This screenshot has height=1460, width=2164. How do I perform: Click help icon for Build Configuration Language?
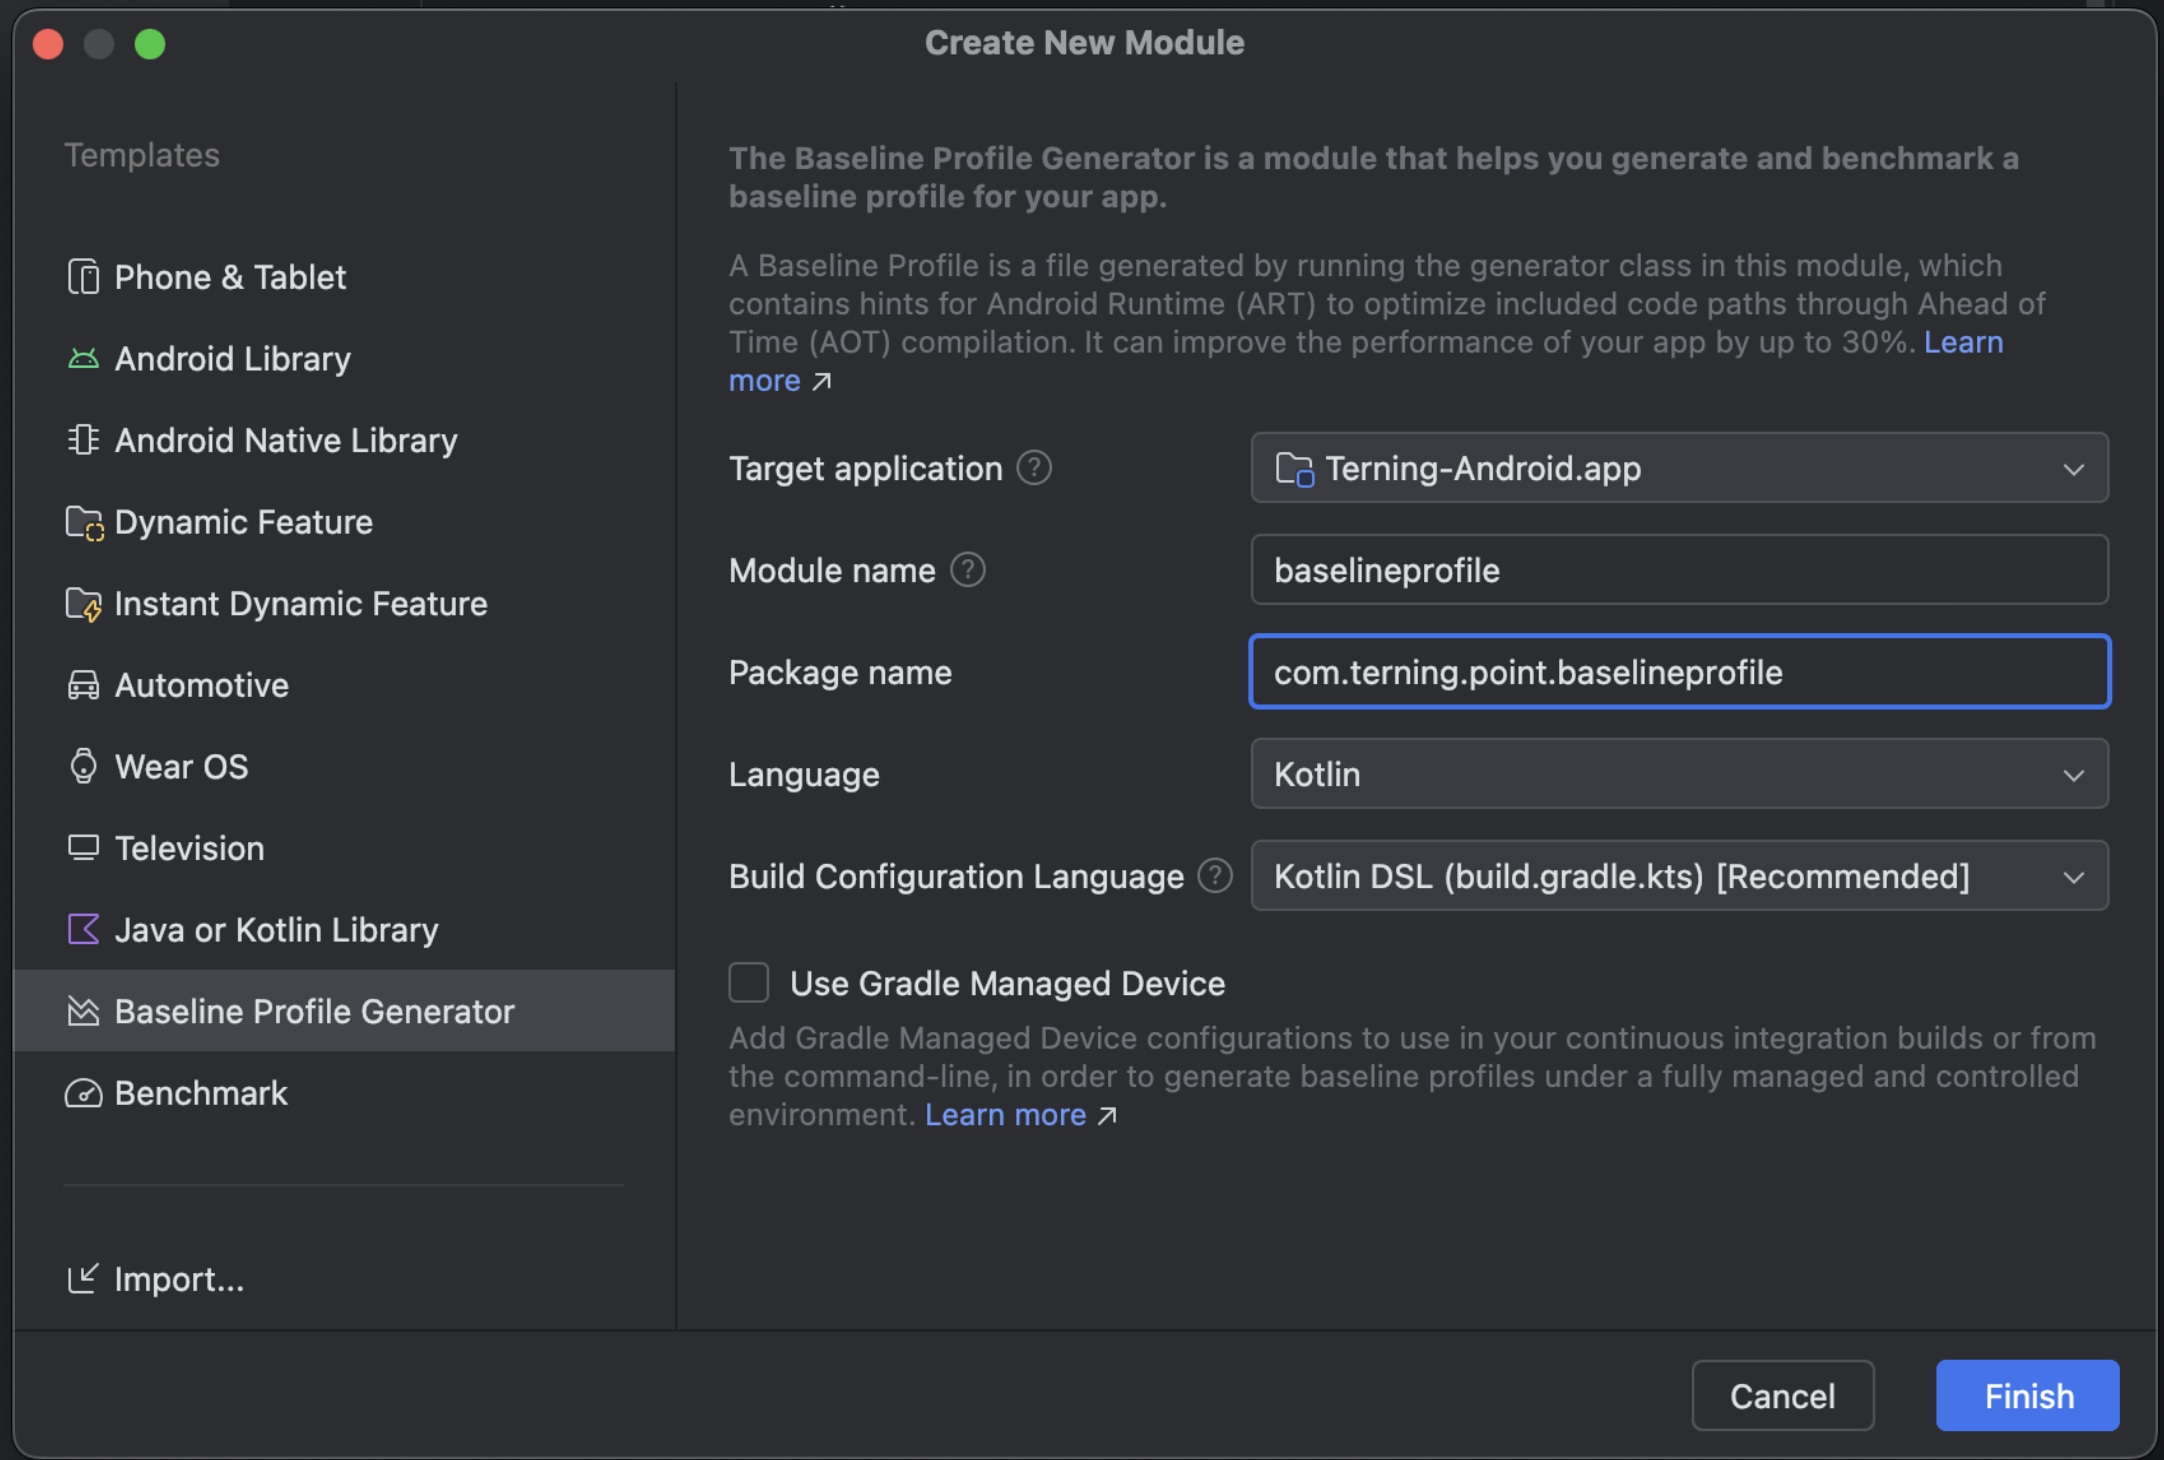coord(1214,876)
